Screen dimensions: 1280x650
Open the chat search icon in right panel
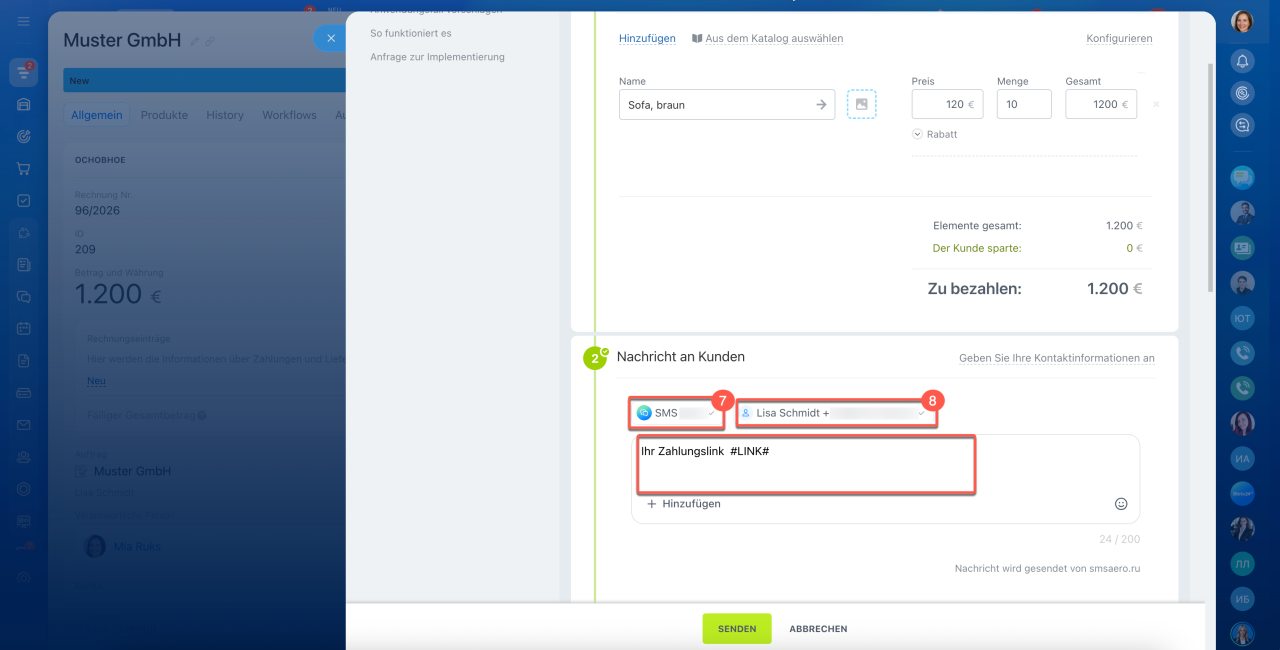1243,125
